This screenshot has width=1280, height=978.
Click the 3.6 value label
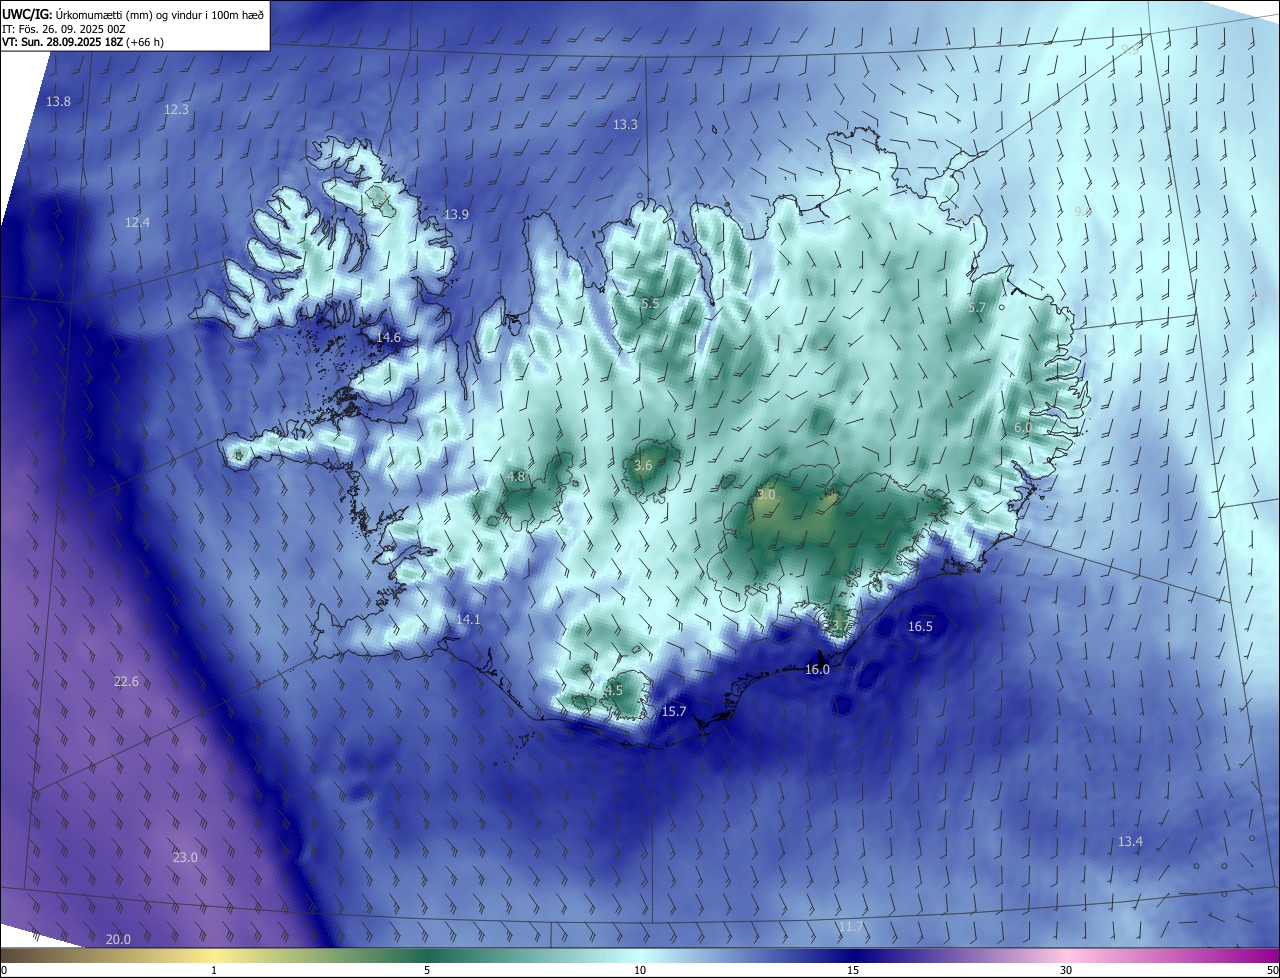point(643,465)
